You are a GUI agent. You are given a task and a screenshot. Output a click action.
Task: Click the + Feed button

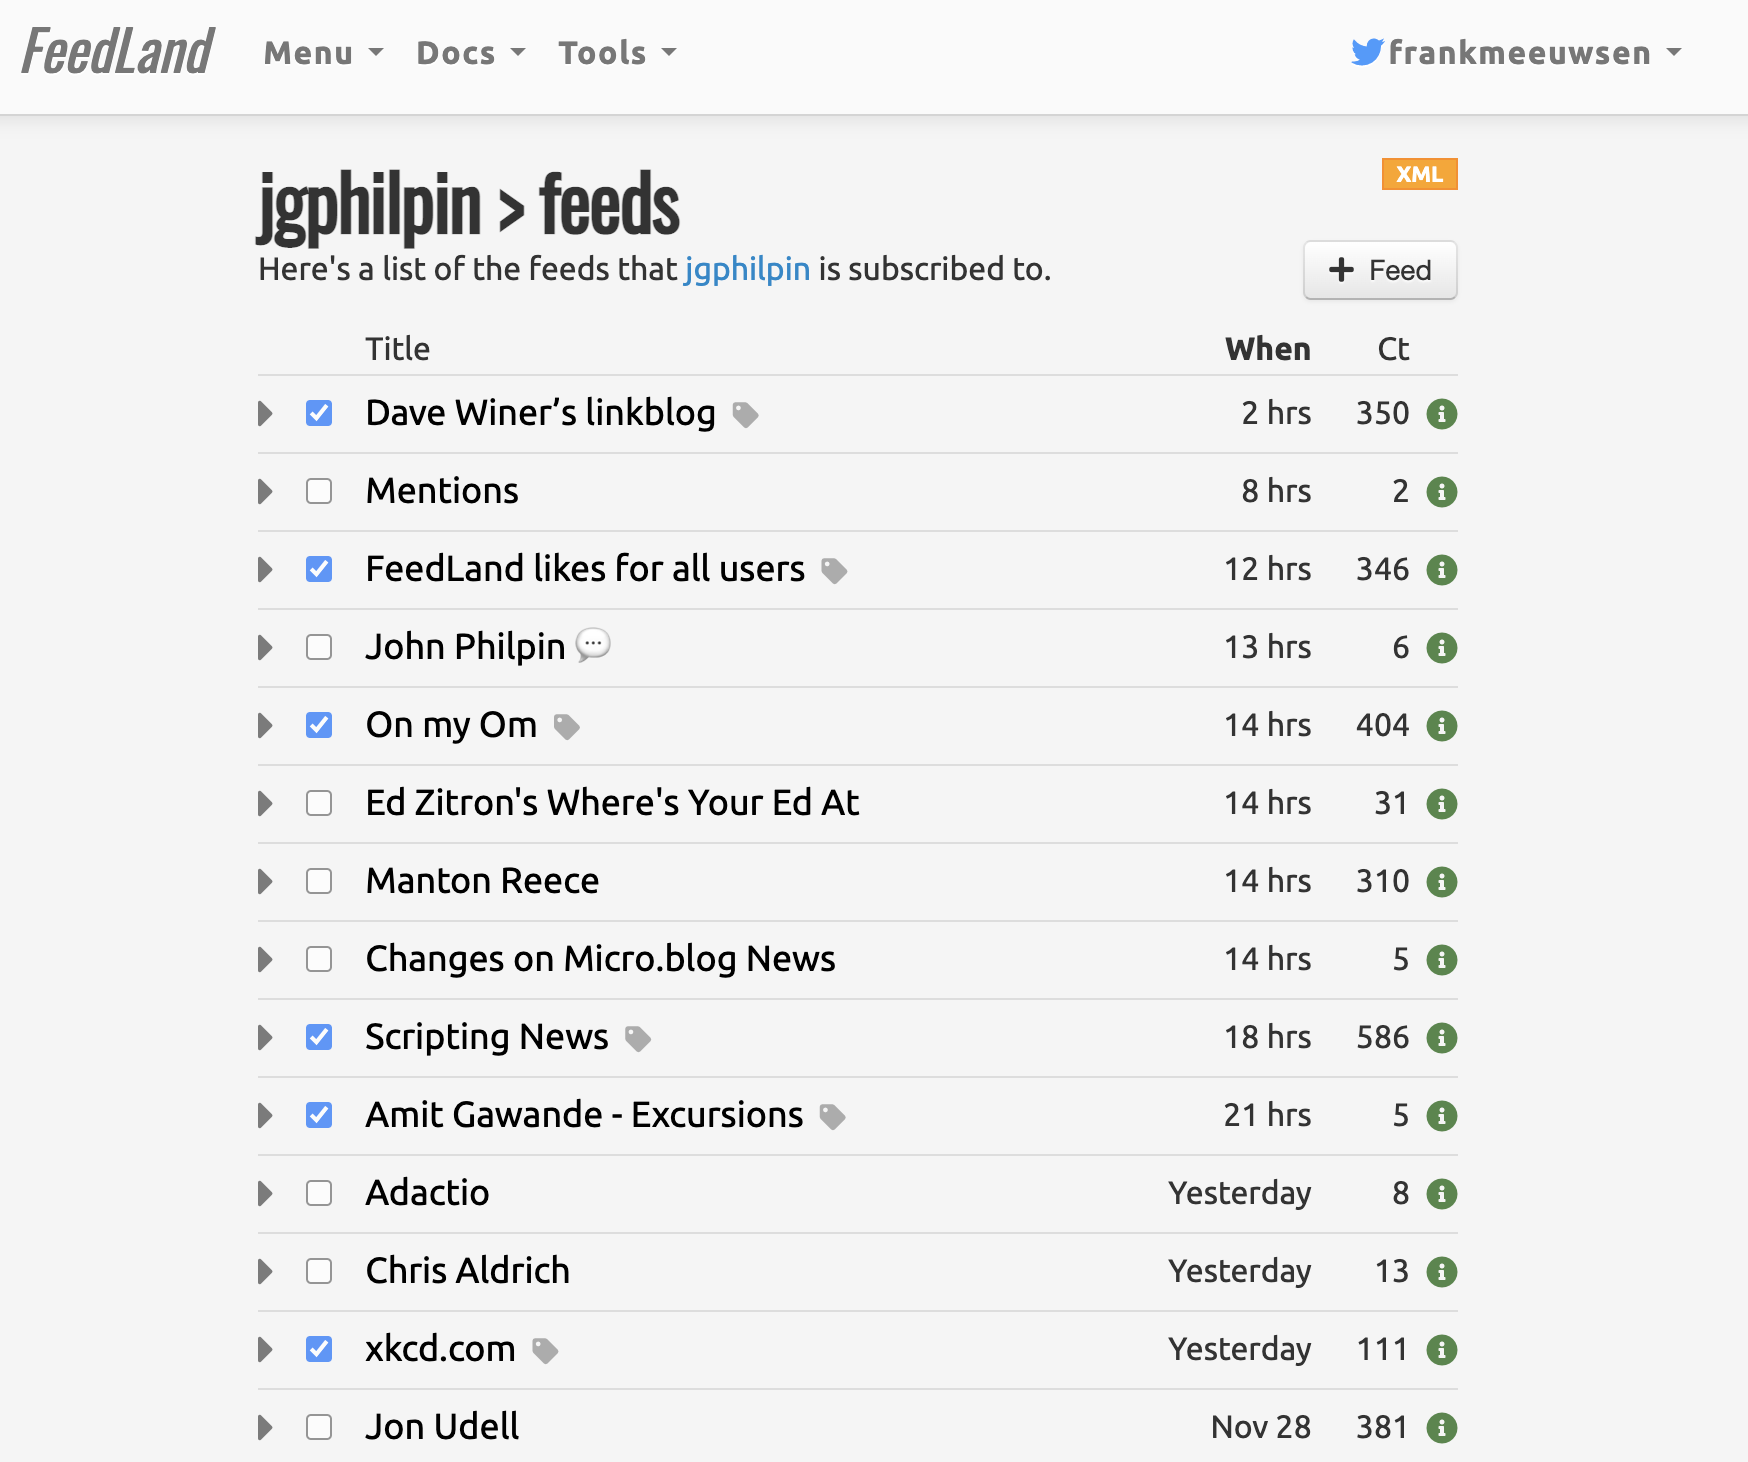(x=1380, y=270)
